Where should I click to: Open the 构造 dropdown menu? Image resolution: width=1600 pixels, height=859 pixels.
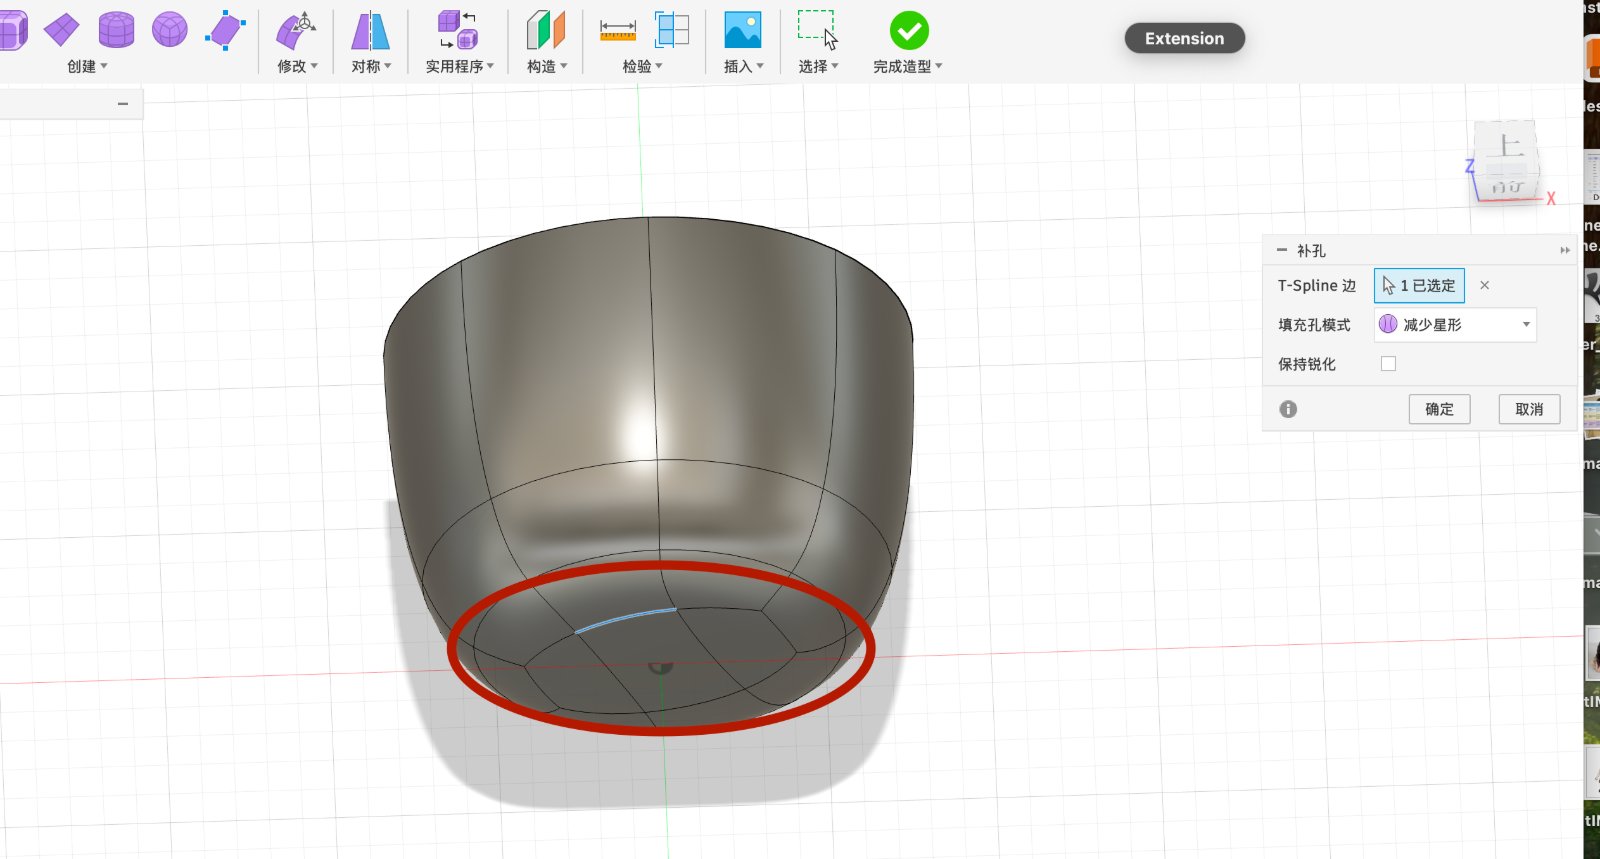coord(547,66)
